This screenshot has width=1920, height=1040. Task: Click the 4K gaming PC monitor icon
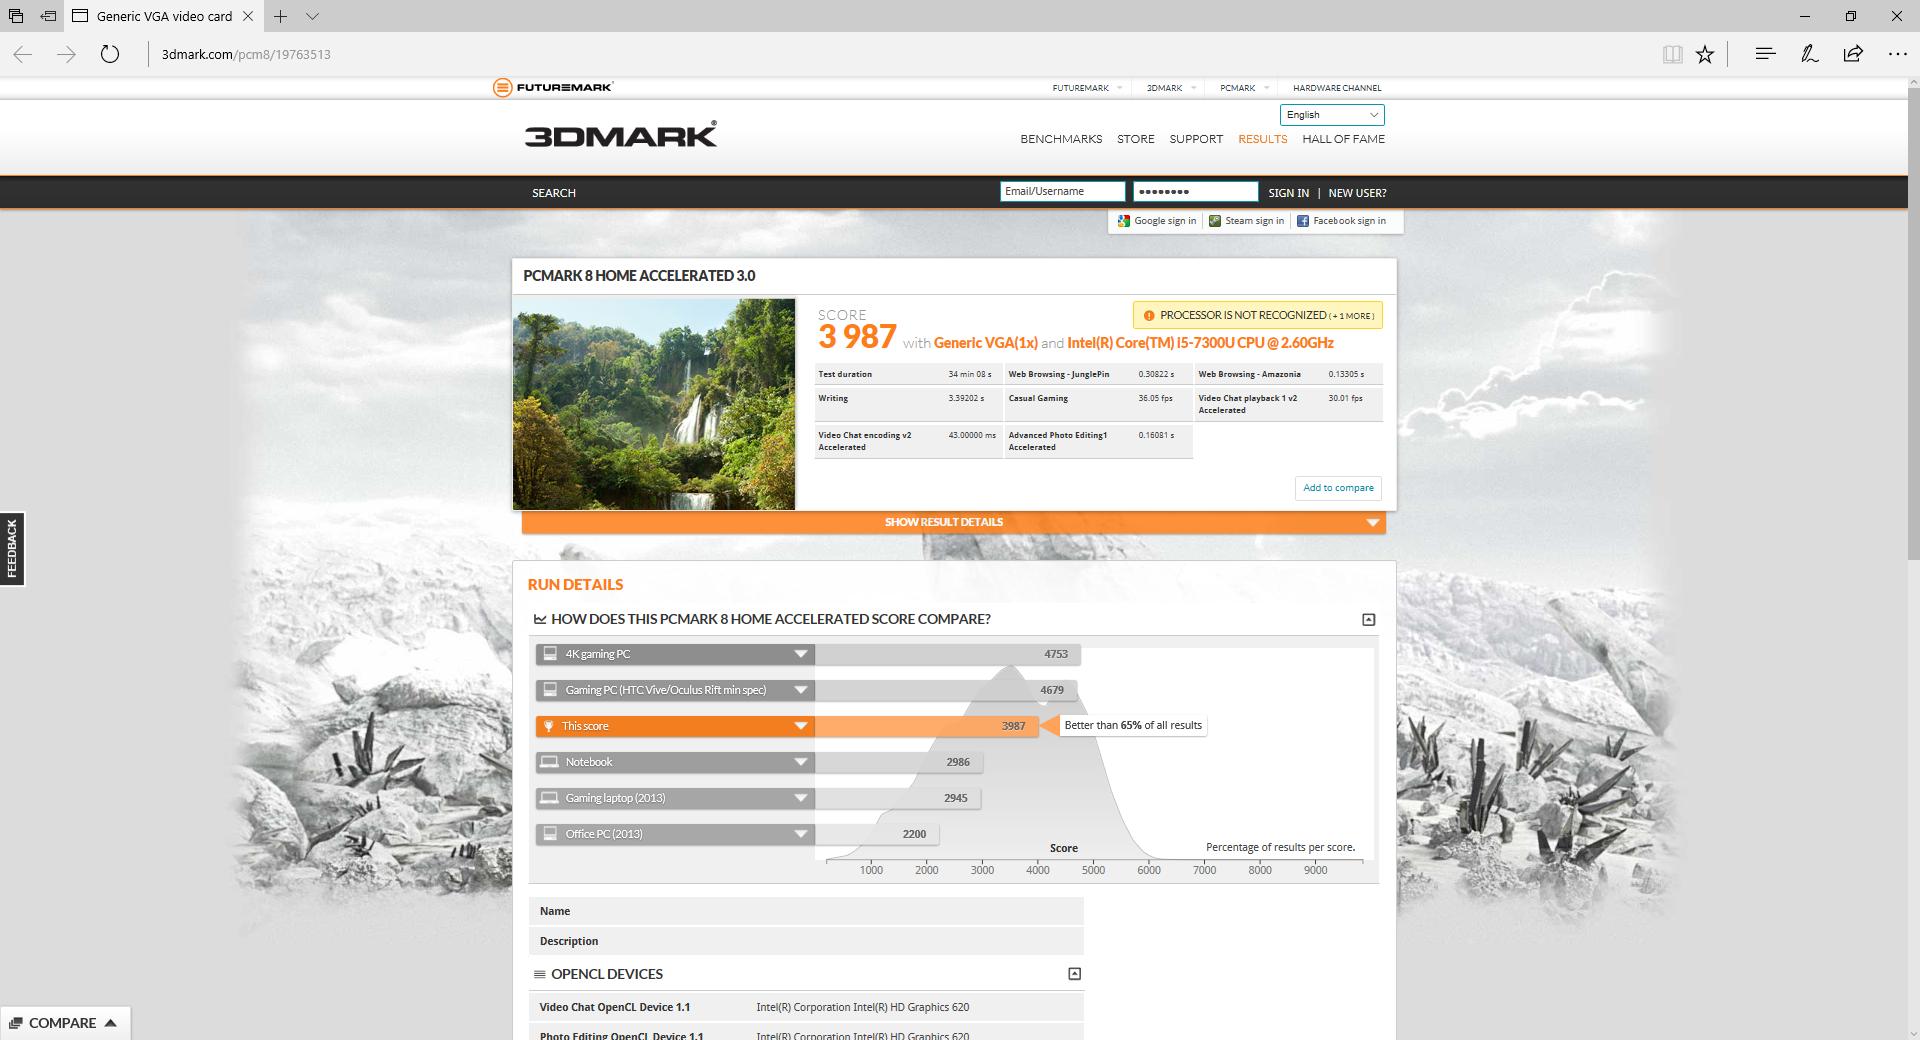(550, 654)
